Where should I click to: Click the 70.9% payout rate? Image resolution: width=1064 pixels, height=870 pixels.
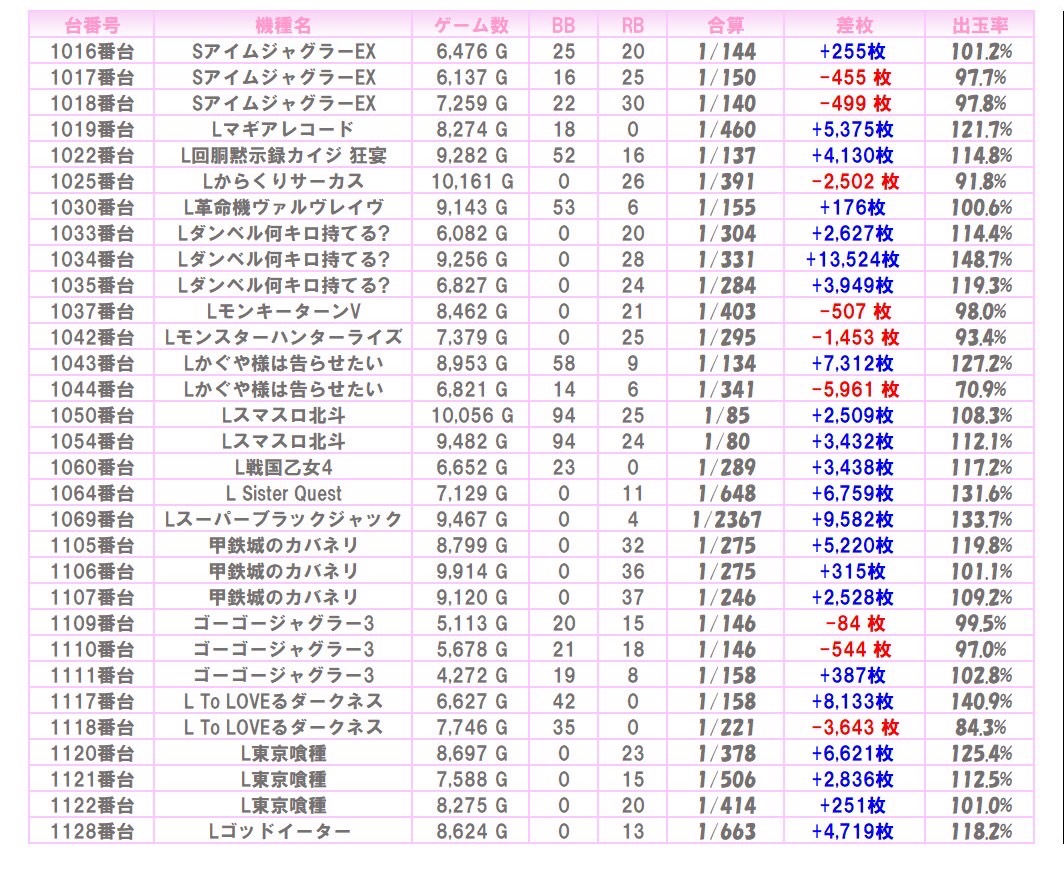coord(981,390)
